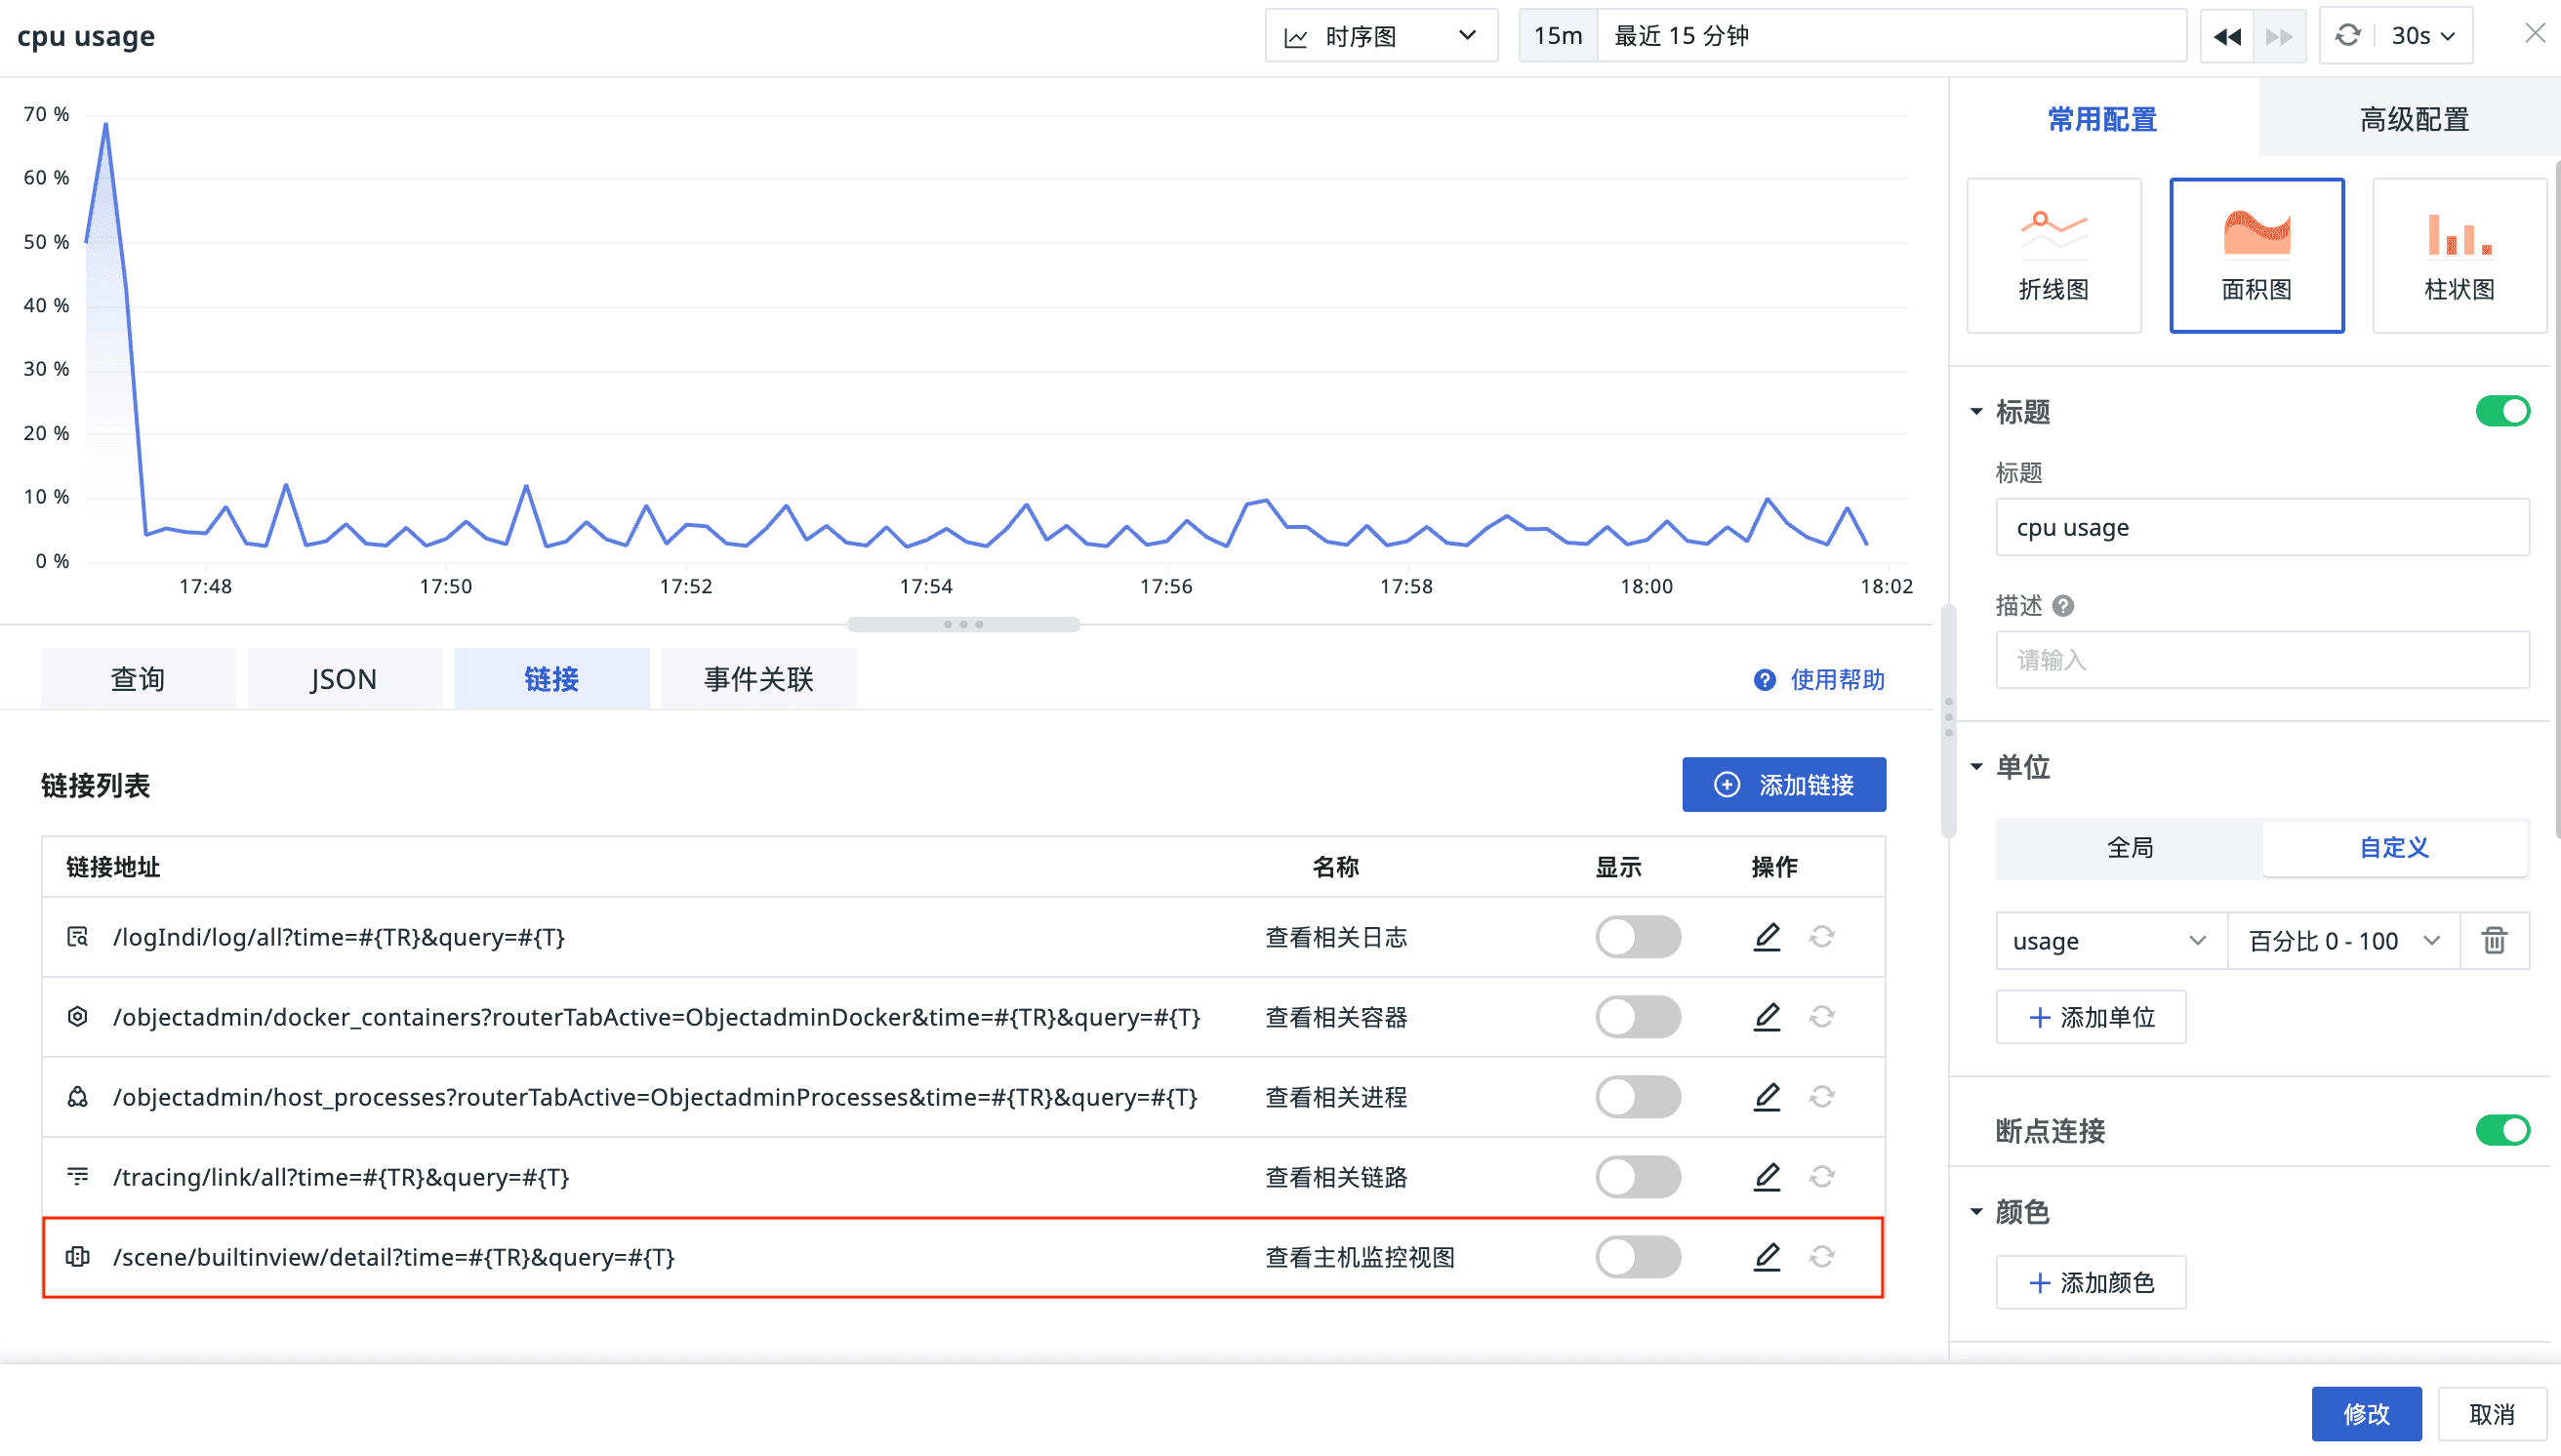Enable display of 查看相关进程 link
This screenshot has width=2561, height=1456.
coord(1637,1097)
